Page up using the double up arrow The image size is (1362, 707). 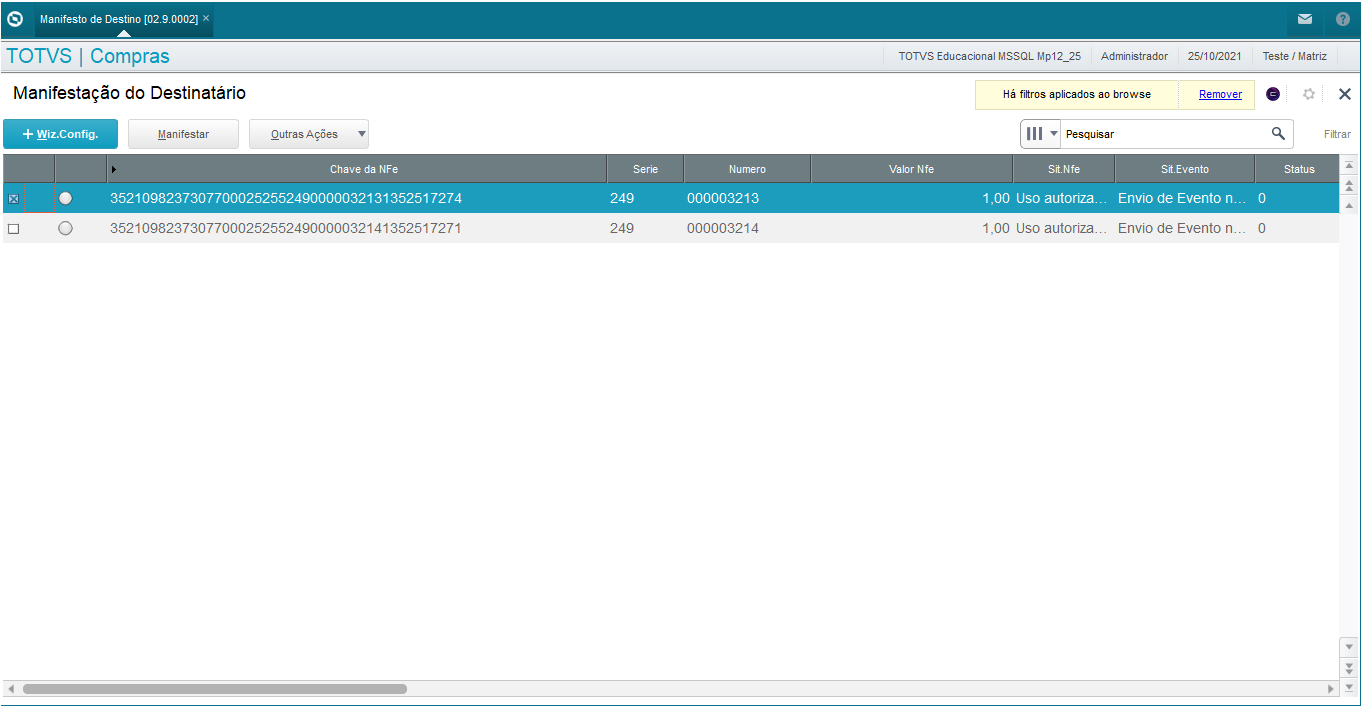(x=1349, y=186)
